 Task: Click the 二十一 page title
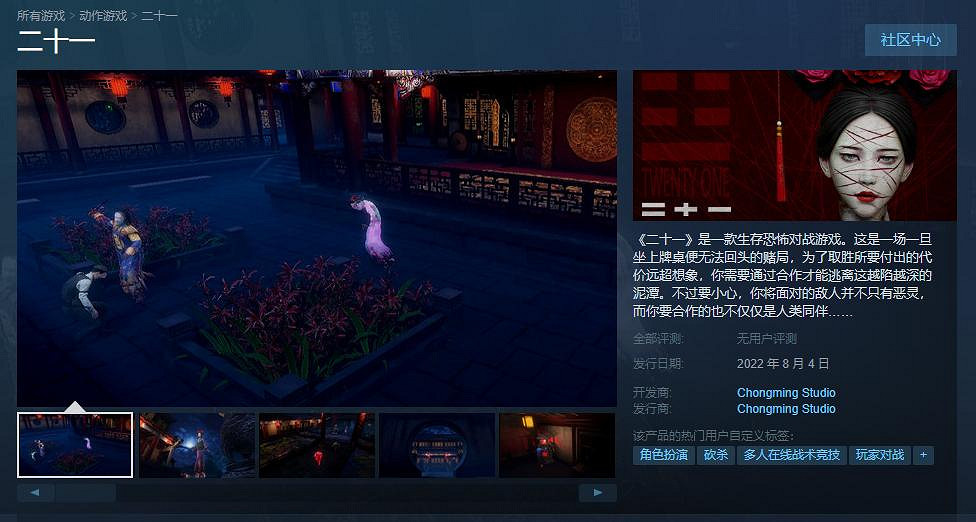pyautogui.click(x=56, y=41)
